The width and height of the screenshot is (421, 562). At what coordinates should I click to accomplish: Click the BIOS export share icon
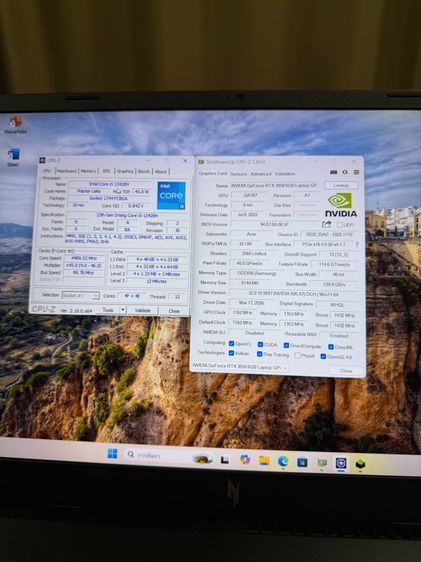[x=326, y=224]
